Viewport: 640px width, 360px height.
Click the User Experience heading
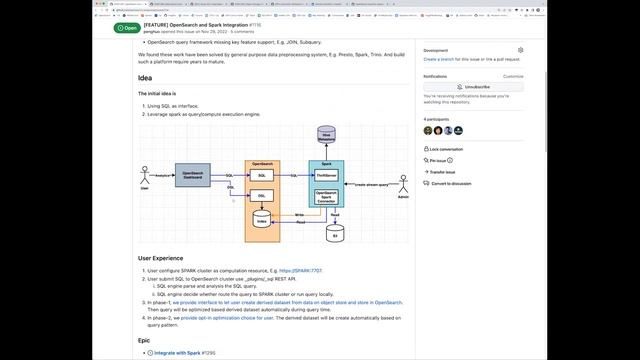(160, 258)
